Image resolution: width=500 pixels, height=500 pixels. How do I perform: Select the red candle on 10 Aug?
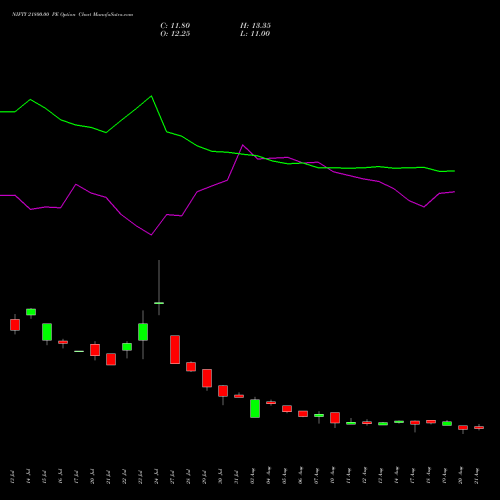335,418
